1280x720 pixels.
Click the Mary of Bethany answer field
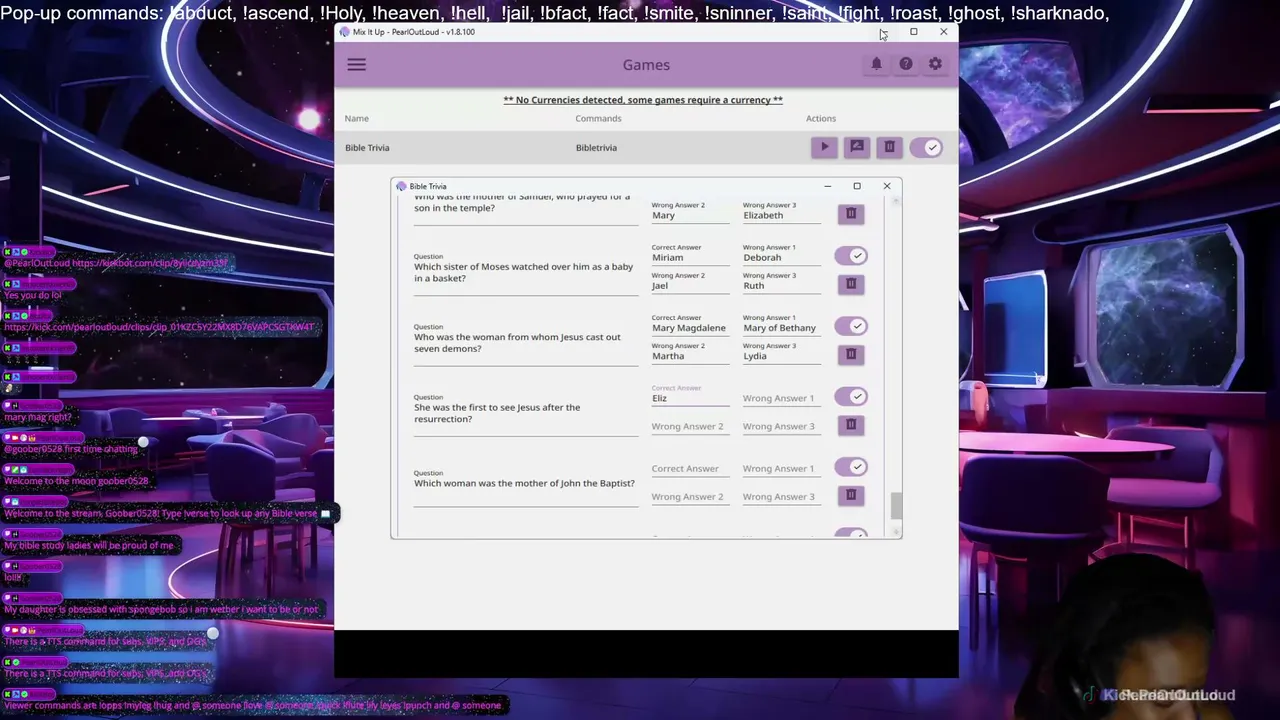point(781,327)
